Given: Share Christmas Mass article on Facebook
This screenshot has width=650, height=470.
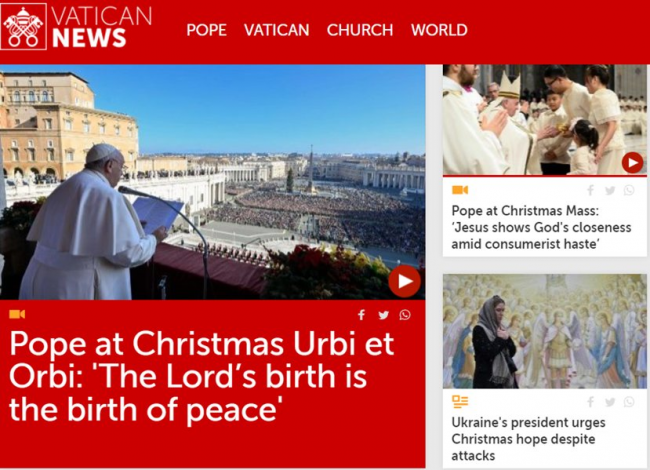Looking at the screenshot, I should (591, 190).
